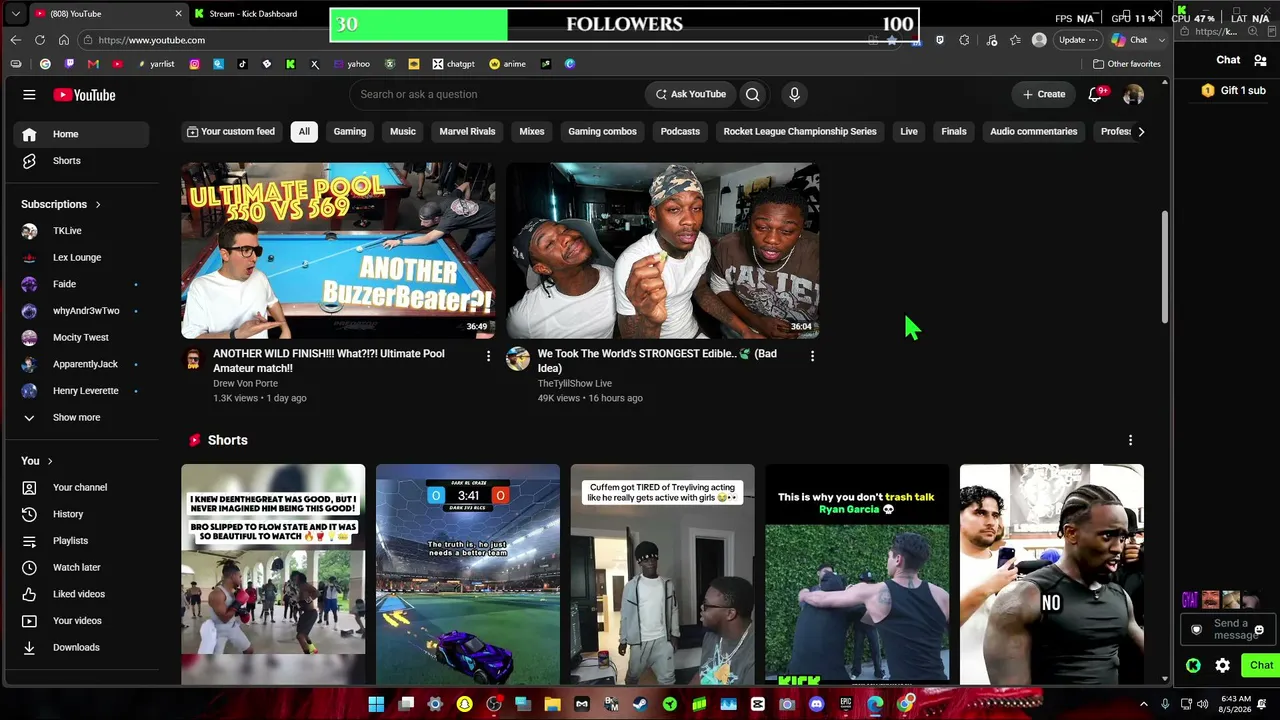Open Epic Games Launcher from taskbar
Image resolution: width=1280 pixels, height=720 pixels.
click(x=846, y=704)
